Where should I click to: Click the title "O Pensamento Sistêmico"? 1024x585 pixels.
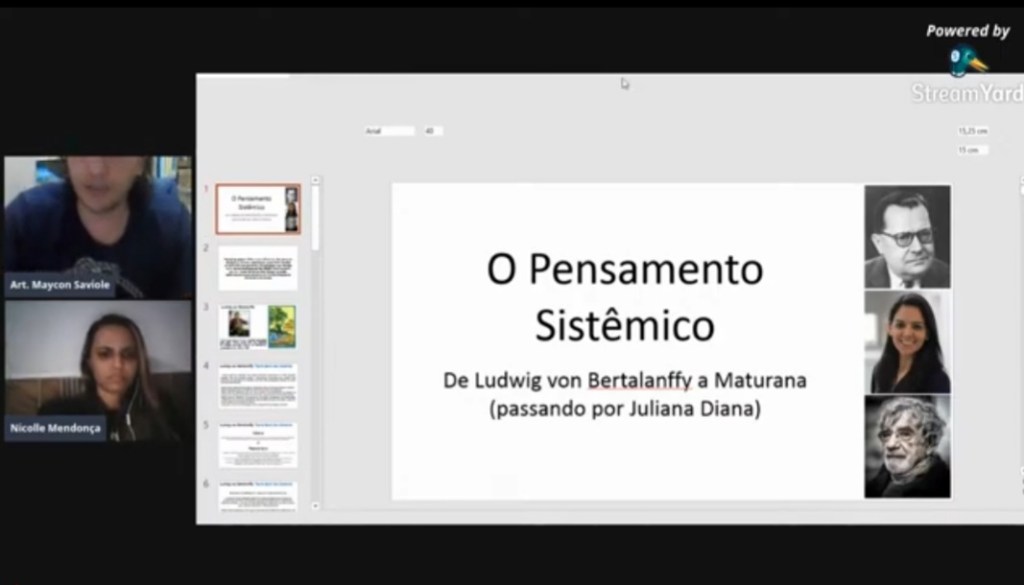click(x=624, y=297)
